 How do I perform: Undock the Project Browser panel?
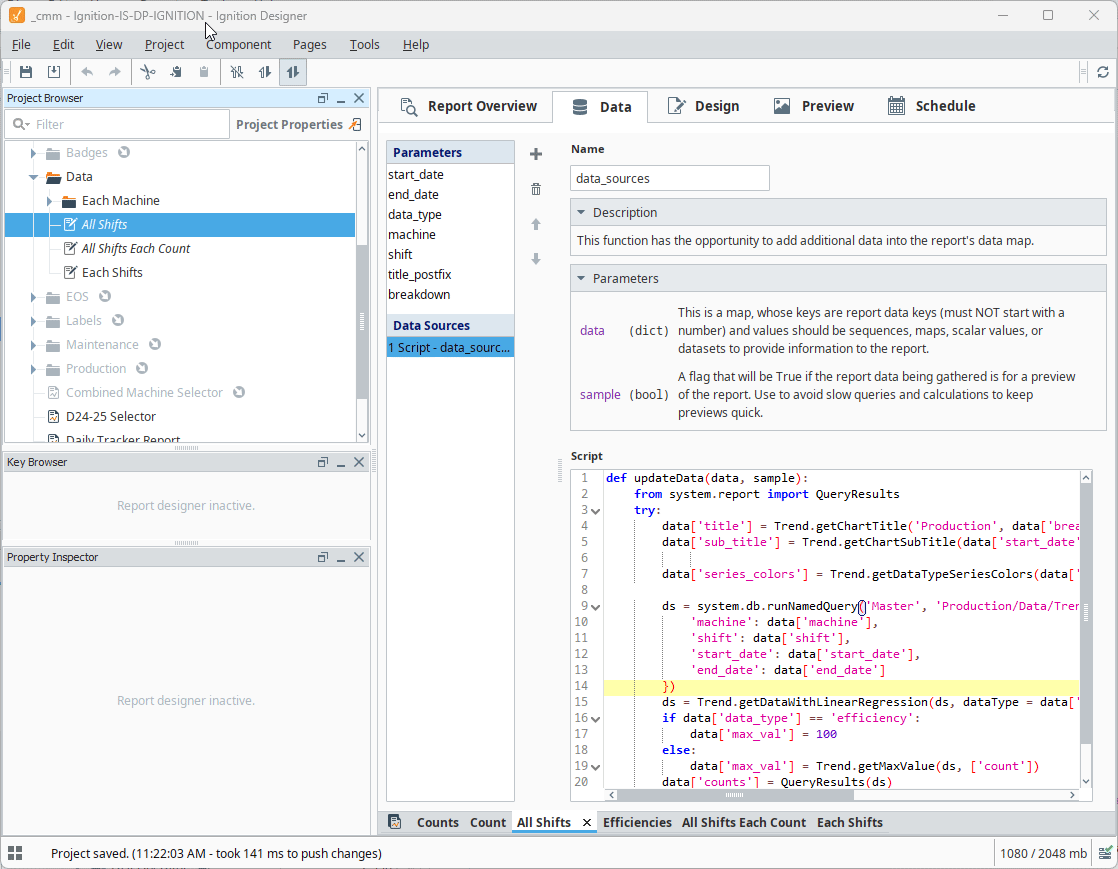point(323,98)
